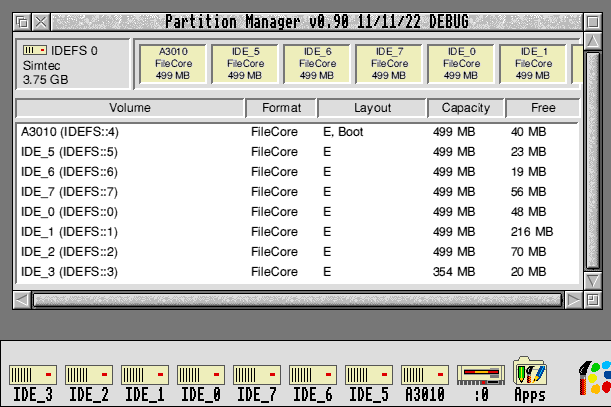The image size is (611, 407).
Task: Click the vertical scrollbar up arrow
Action: coord(593,41)
